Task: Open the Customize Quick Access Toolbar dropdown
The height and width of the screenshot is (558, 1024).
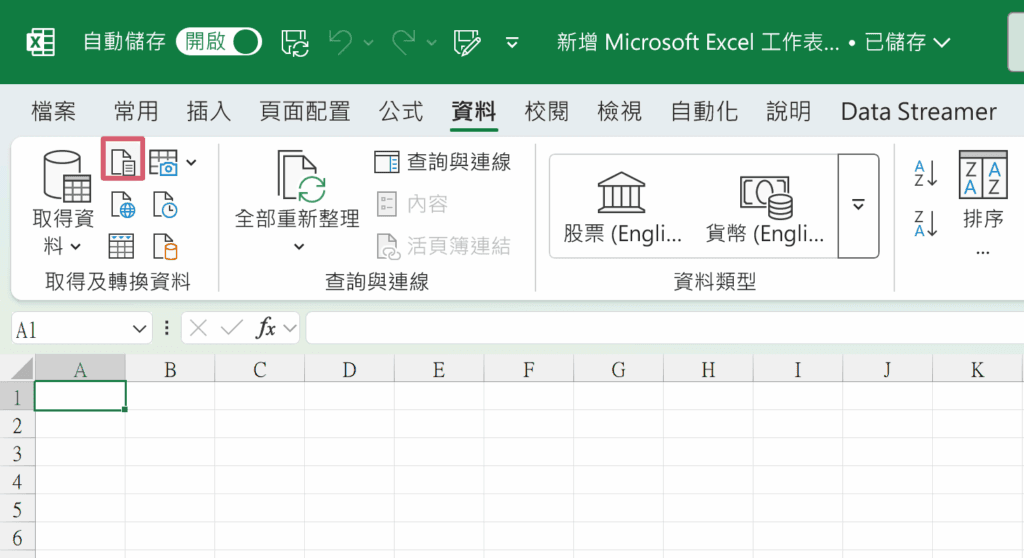Action: (x=512, y=42)
